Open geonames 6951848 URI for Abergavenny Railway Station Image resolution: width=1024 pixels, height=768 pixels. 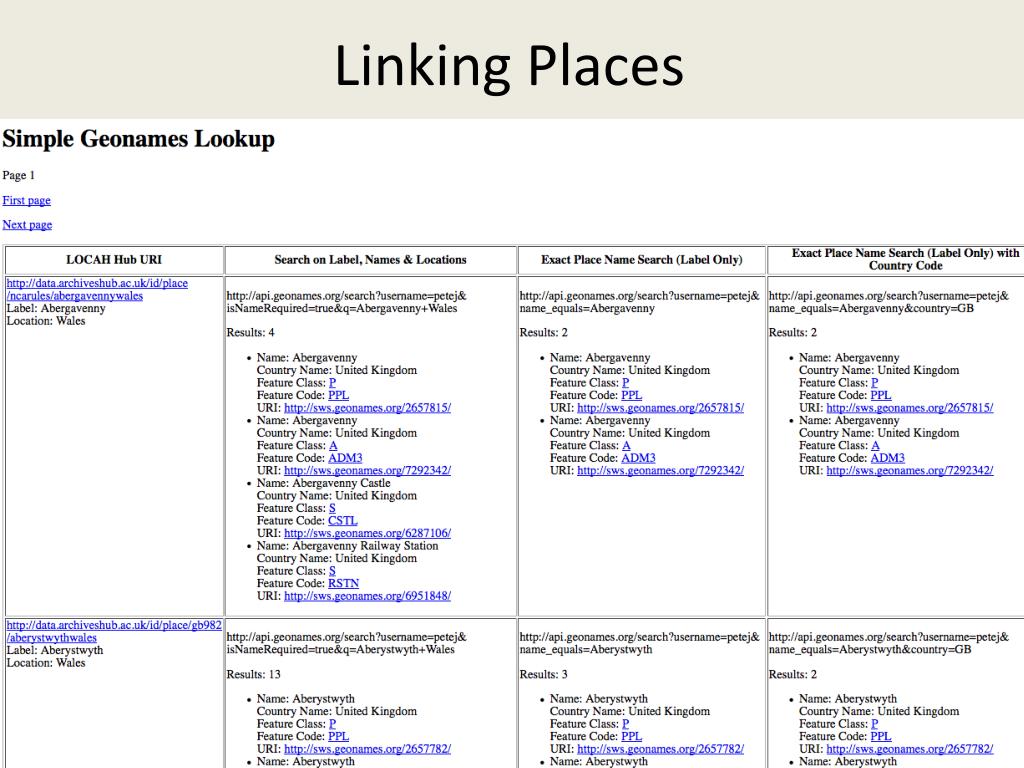tap(367, 596)
